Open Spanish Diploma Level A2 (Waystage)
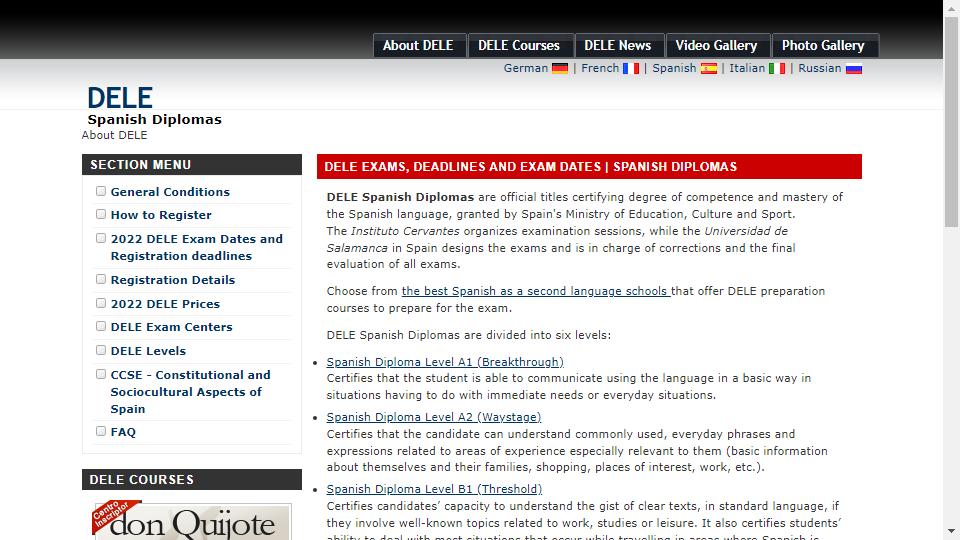The height and width of the screenshot is (540, 960). pyautogui.click(x=433, y=417)
